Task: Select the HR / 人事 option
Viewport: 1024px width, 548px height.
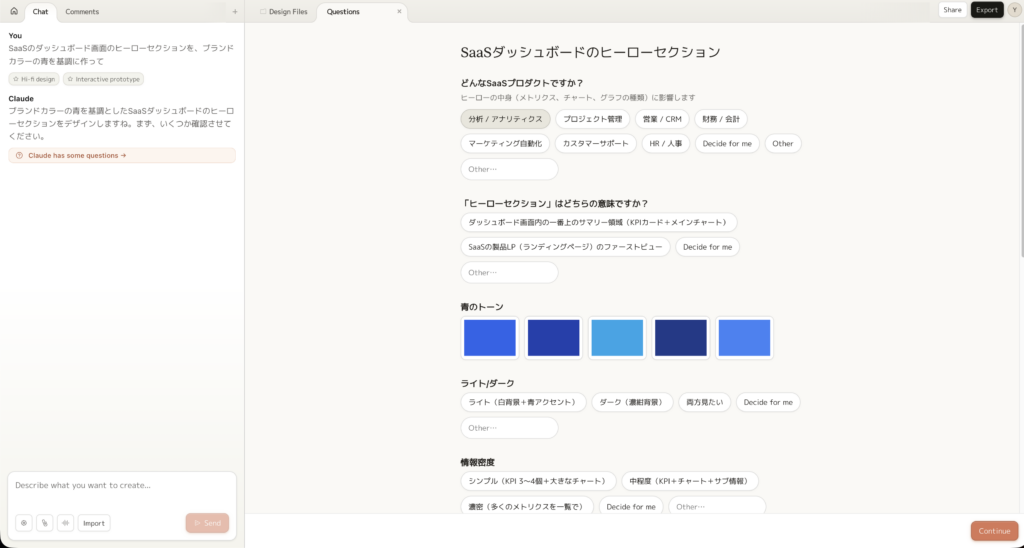Action: (x=665, y=144)
